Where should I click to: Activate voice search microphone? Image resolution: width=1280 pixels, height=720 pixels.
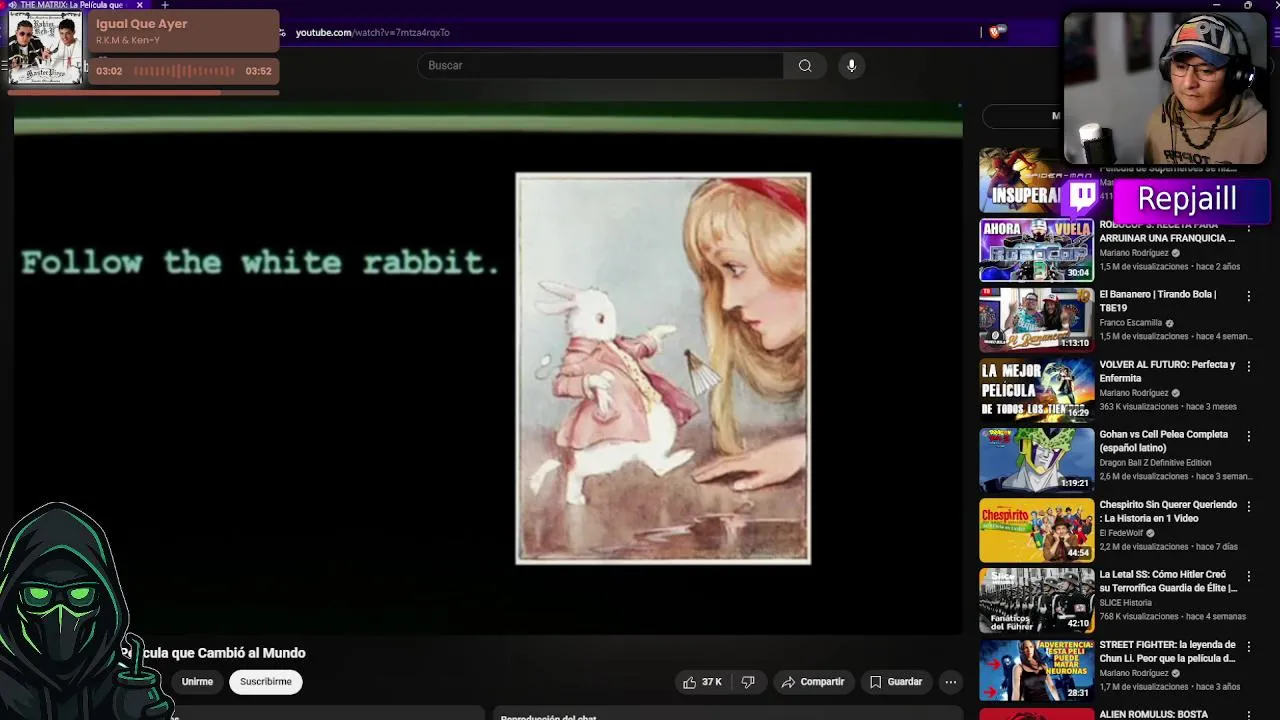851,66
